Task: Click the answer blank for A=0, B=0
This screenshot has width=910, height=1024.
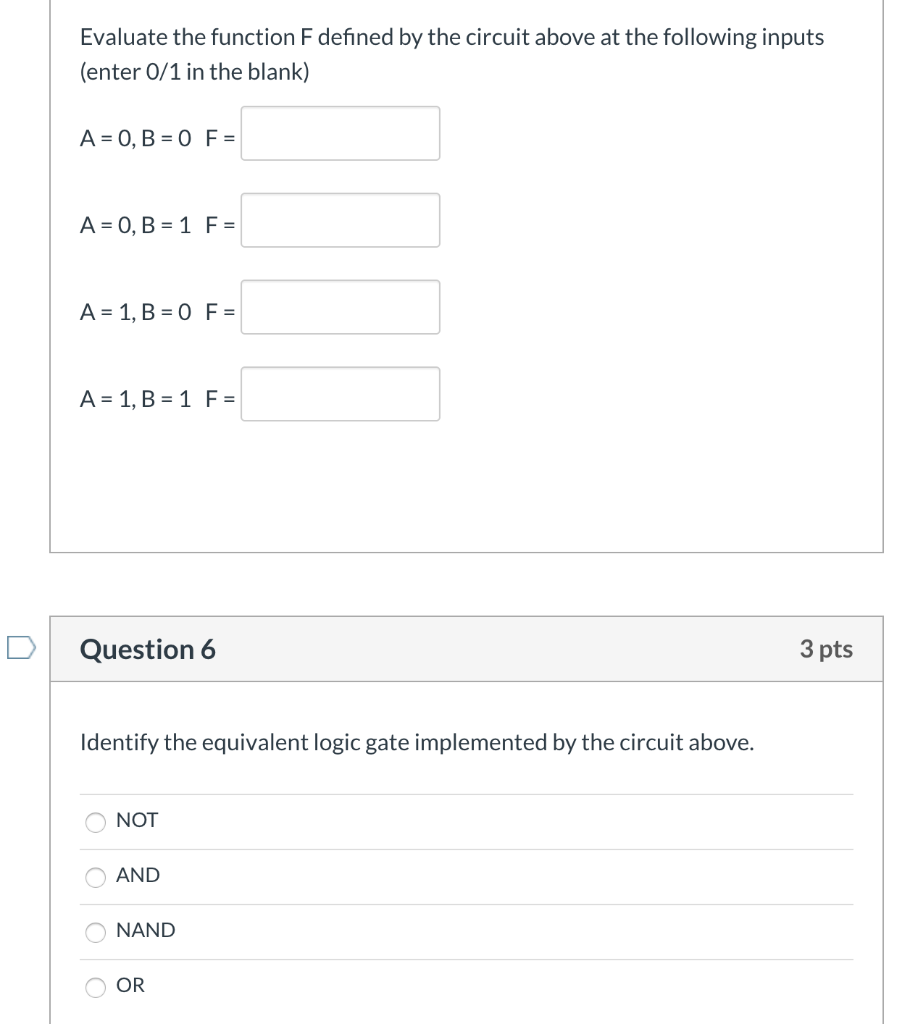Action: pos(340,133)
